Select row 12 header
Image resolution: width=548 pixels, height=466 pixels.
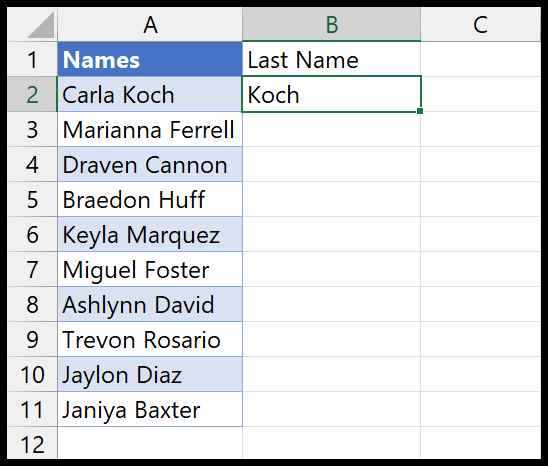[x=32, y=443]
